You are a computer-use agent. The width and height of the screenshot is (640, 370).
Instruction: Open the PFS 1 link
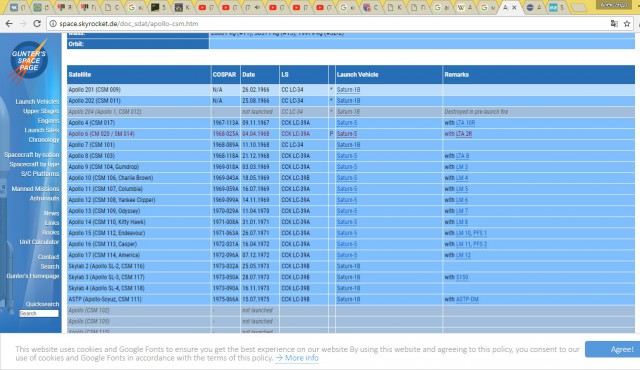(x=480, y=233)
